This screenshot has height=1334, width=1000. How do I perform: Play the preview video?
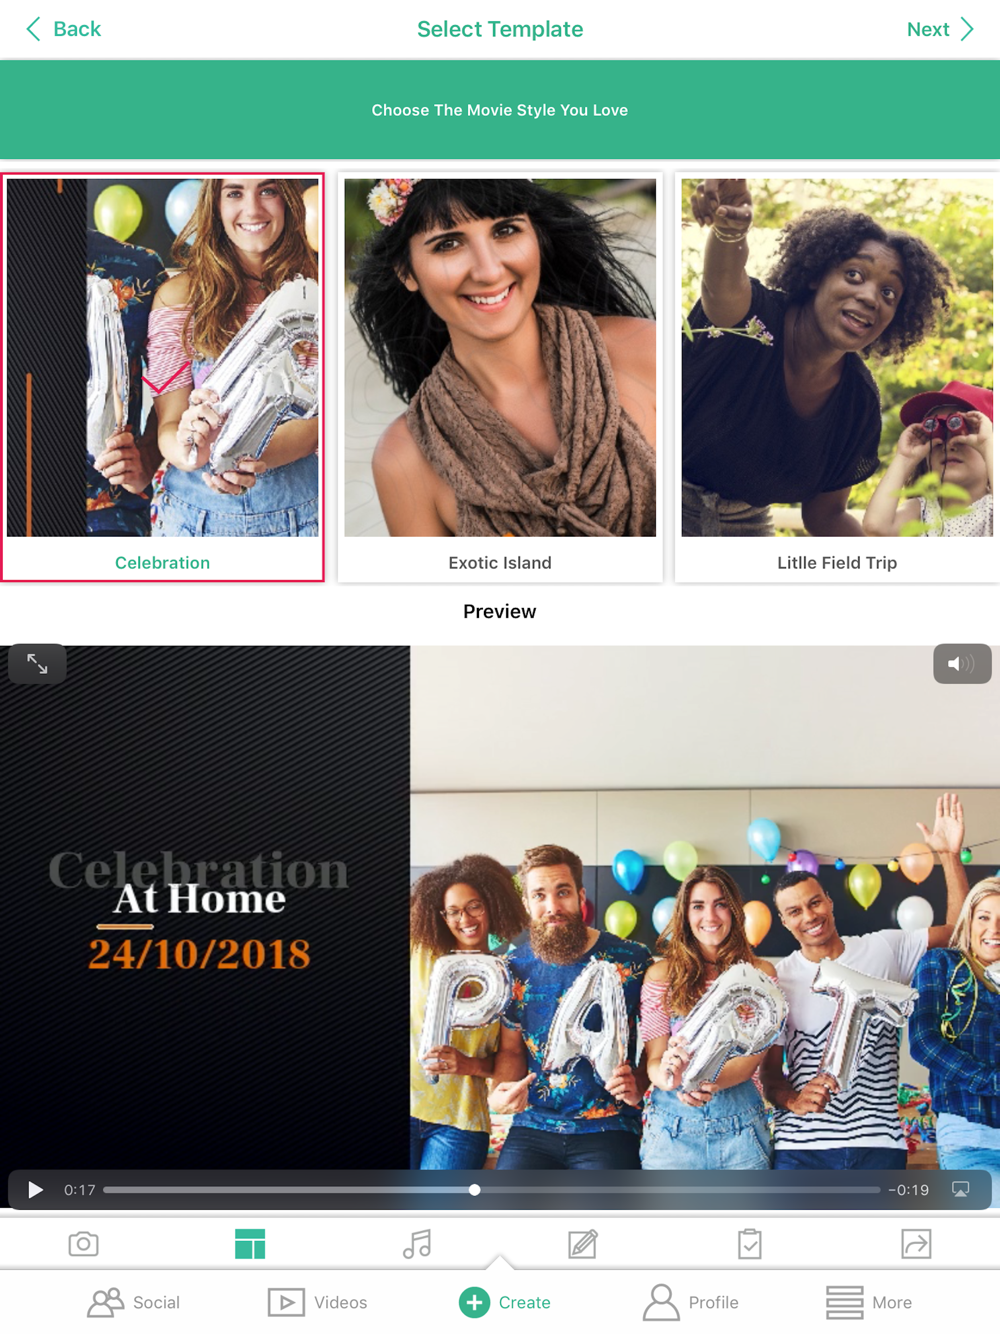pos(35,1190)
